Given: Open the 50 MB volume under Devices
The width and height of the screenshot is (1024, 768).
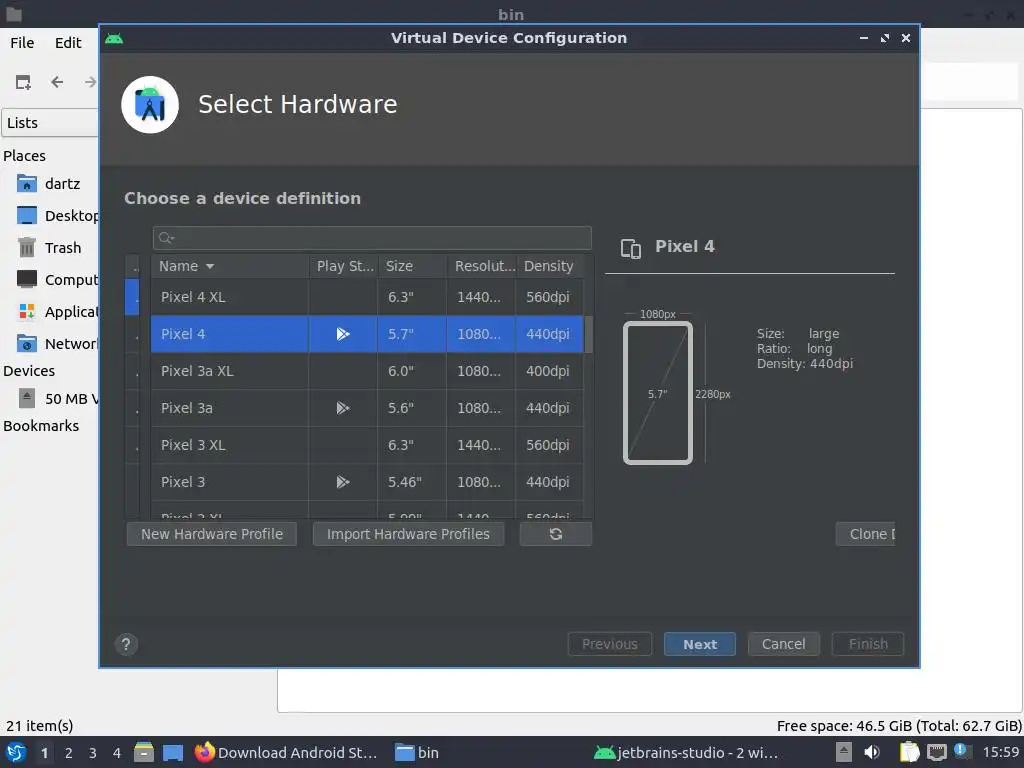Looking at the screenshot, I should tap(57, 398).
